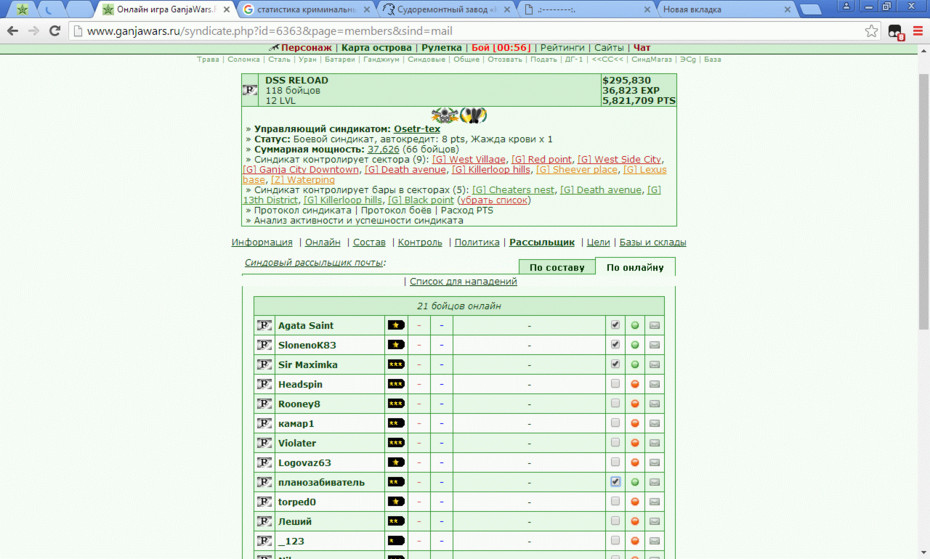930x559 pixels.
Task: Open the Протокол боёв link
Action: tap(396, 210)
